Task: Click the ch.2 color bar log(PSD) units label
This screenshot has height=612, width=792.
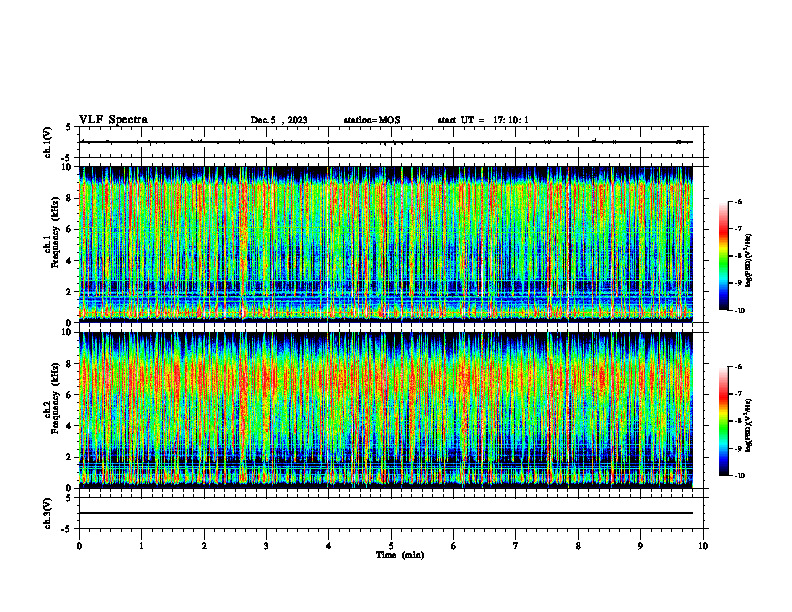Action: point(749,426)
